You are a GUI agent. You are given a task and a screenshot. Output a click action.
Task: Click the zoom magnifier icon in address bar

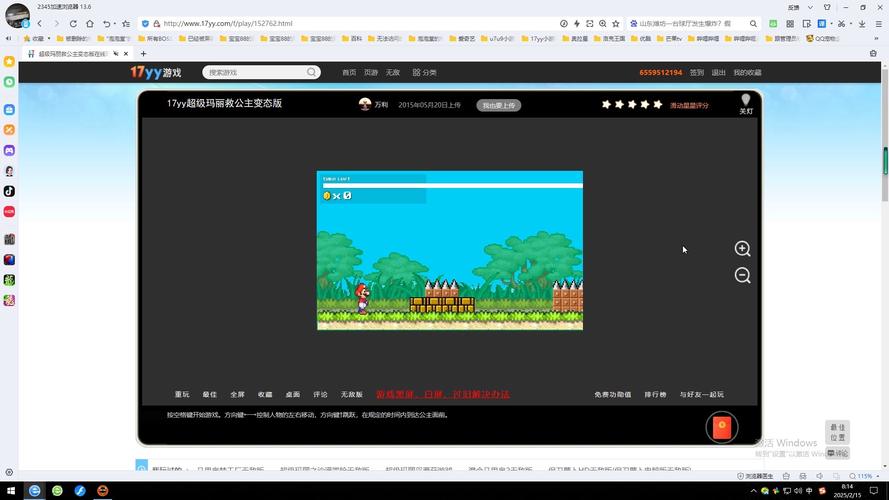(x=603, y=24)
